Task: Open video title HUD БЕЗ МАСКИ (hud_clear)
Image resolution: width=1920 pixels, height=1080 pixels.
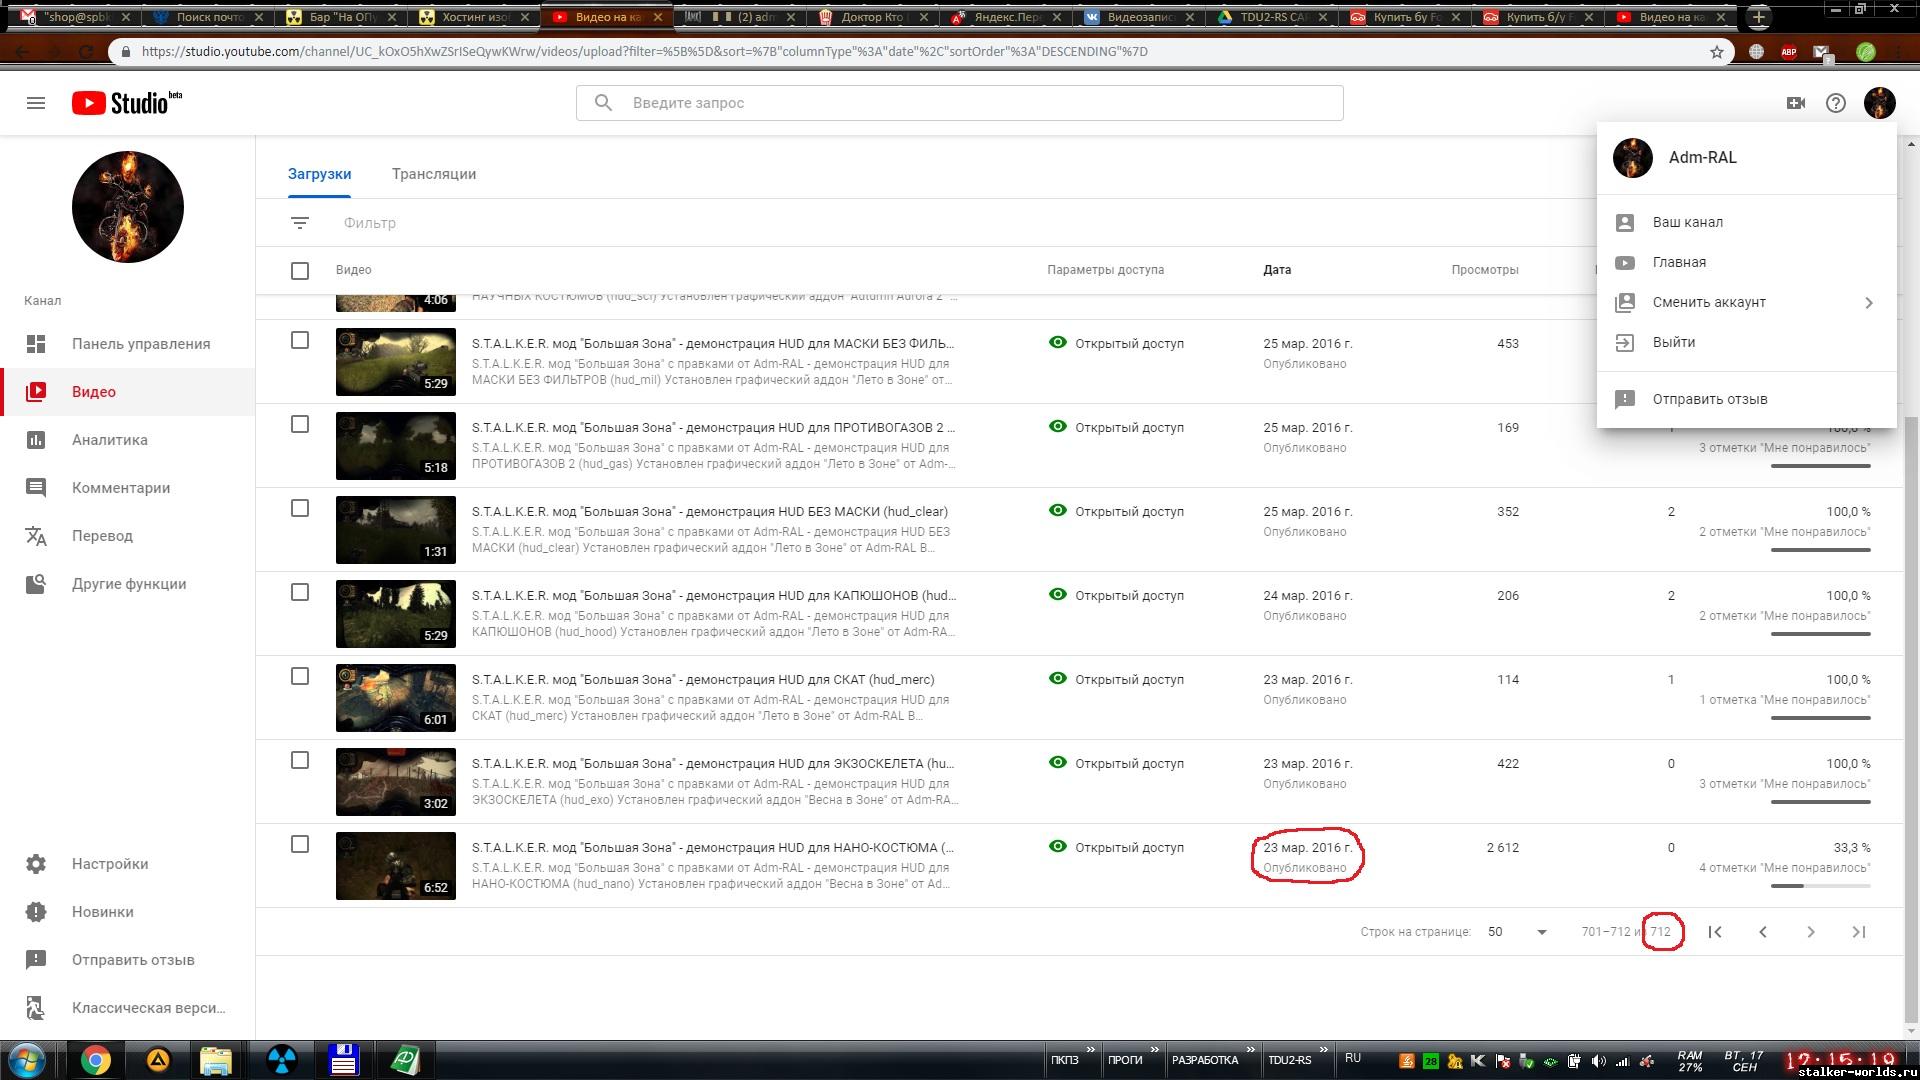Action: pyautogui.click(x=710, y=512)
